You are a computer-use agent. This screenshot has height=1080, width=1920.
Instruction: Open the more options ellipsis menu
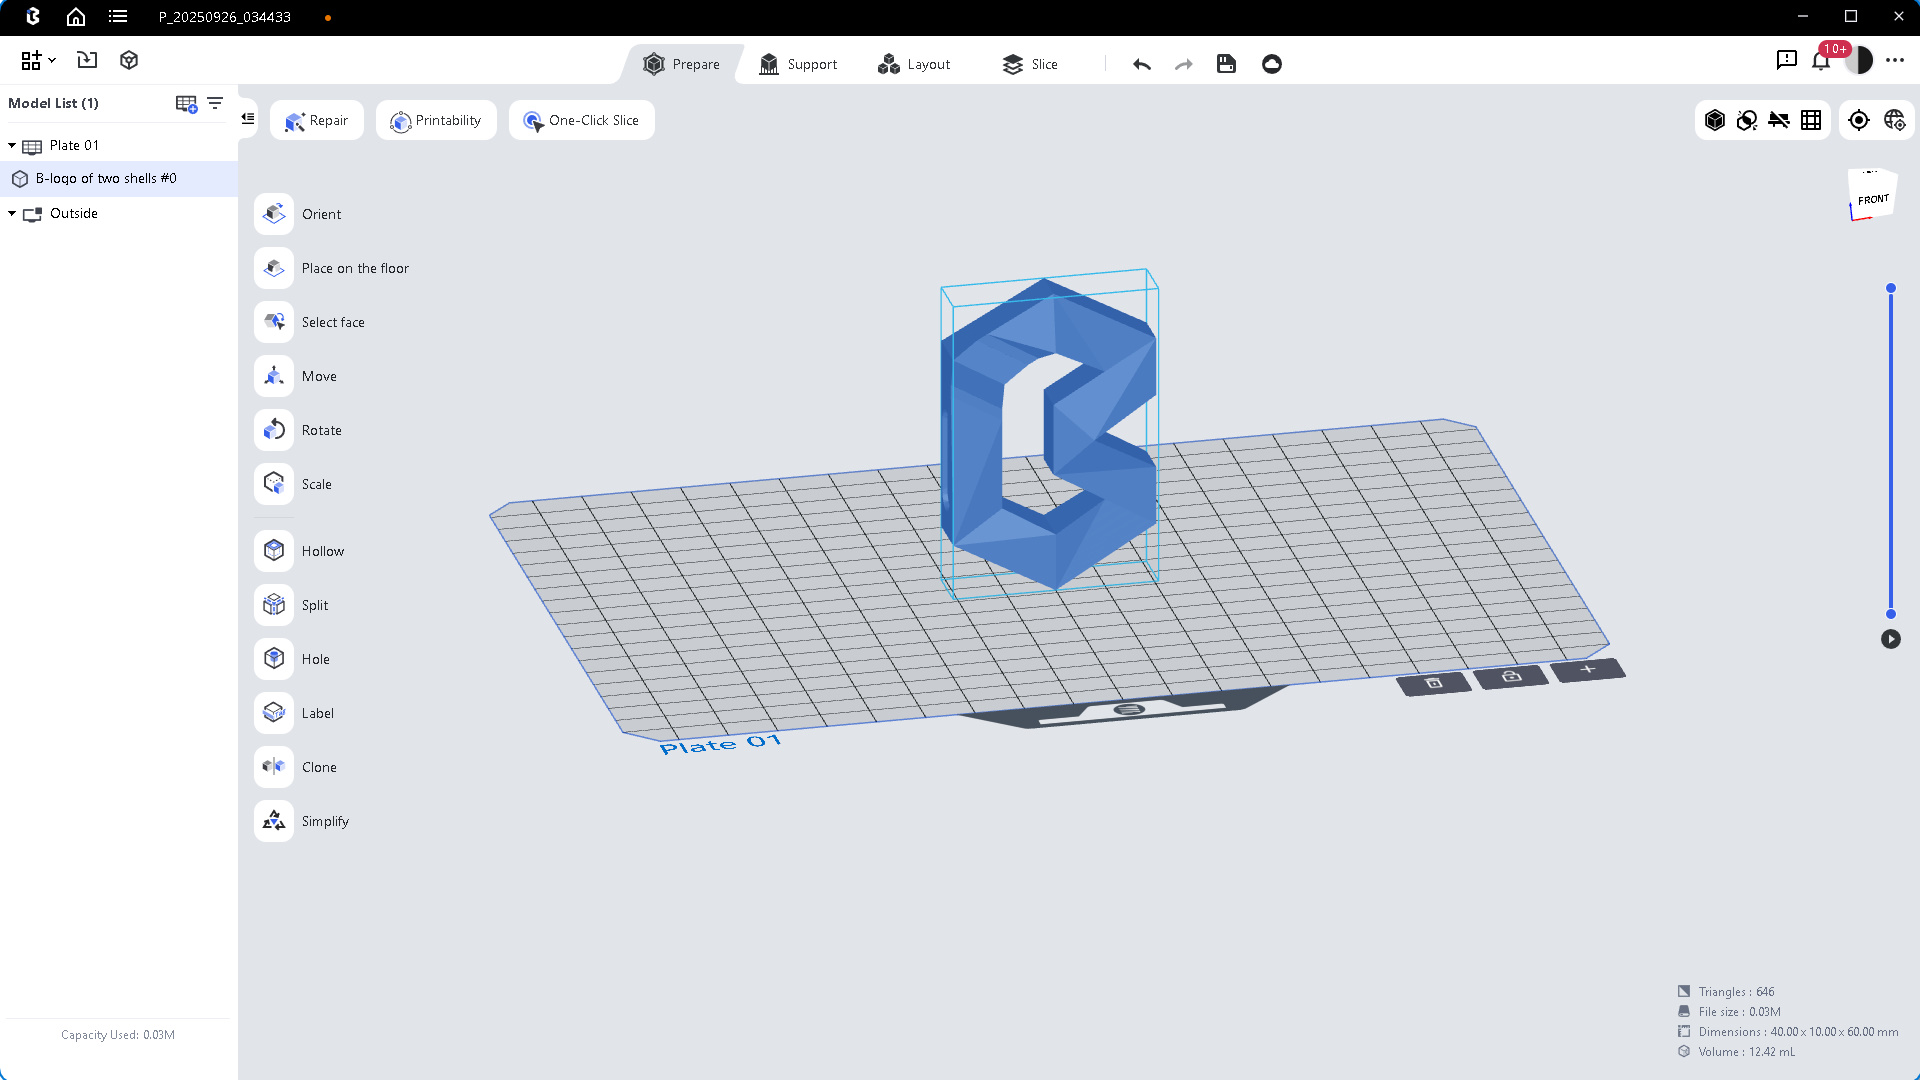click(1895, 60)
